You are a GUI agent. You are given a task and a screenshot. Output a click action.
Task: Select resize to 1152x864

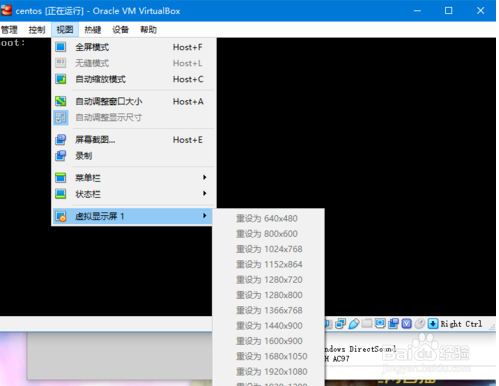(269, 264)
